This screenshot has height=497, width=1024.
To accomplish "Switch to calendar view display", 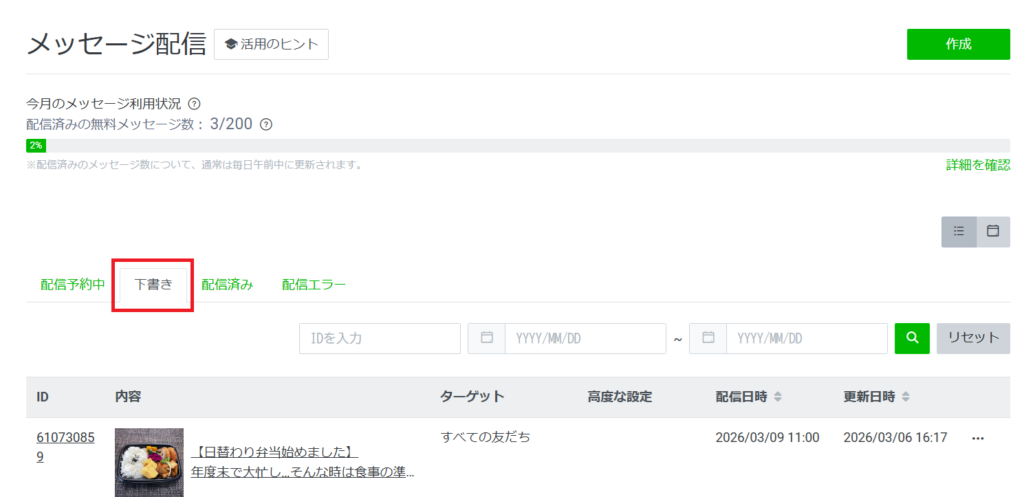I will [x=993, y=231].
